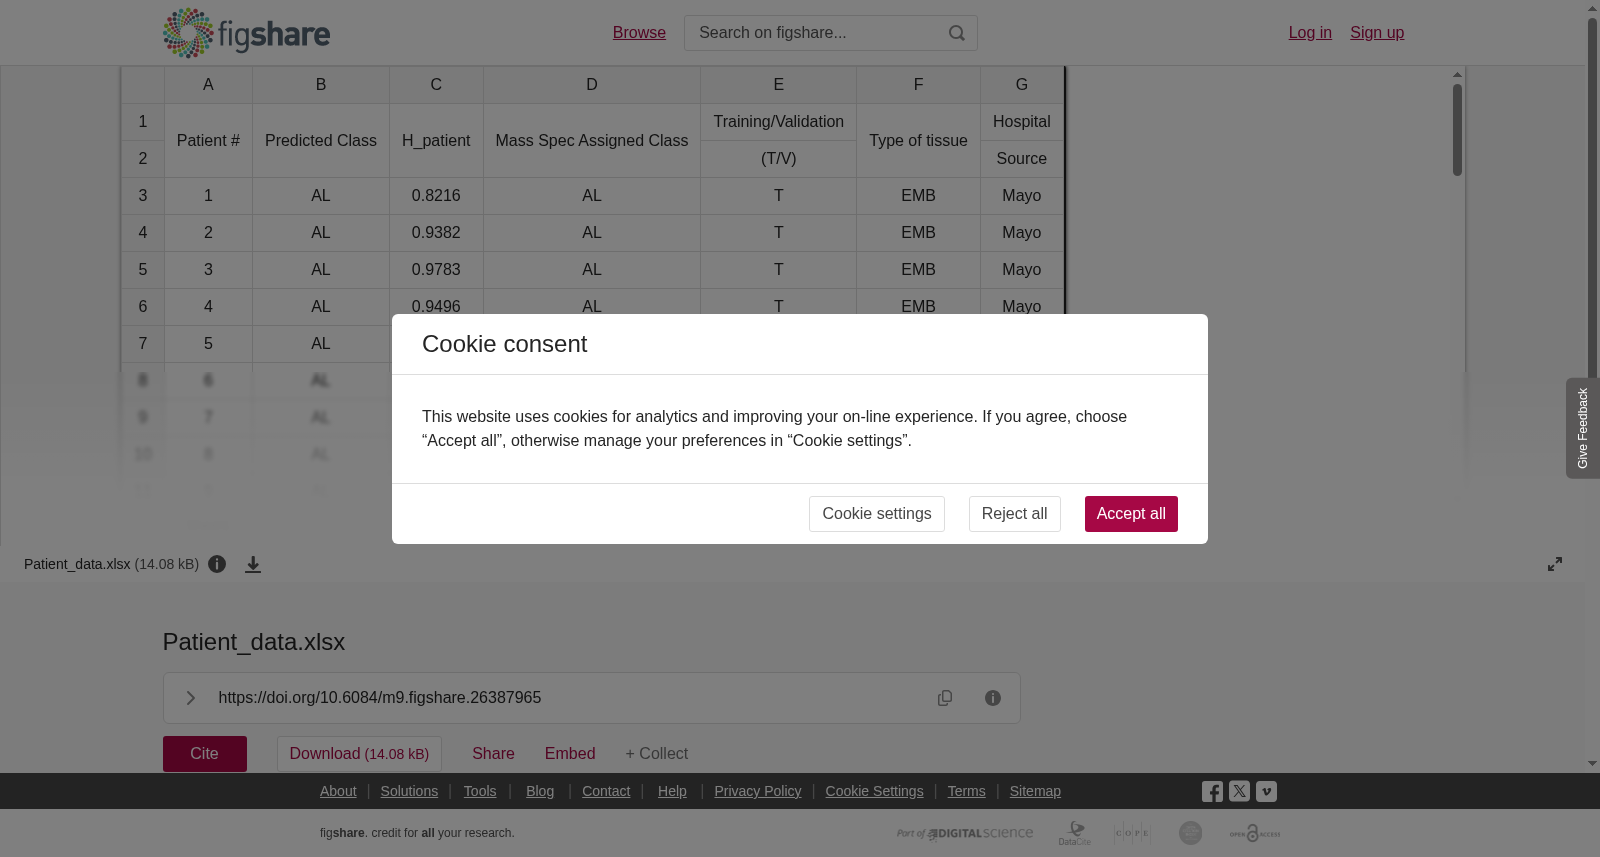Click the Share link
The height and width of the screenshot is (857, 1600).
pos(493,754)
